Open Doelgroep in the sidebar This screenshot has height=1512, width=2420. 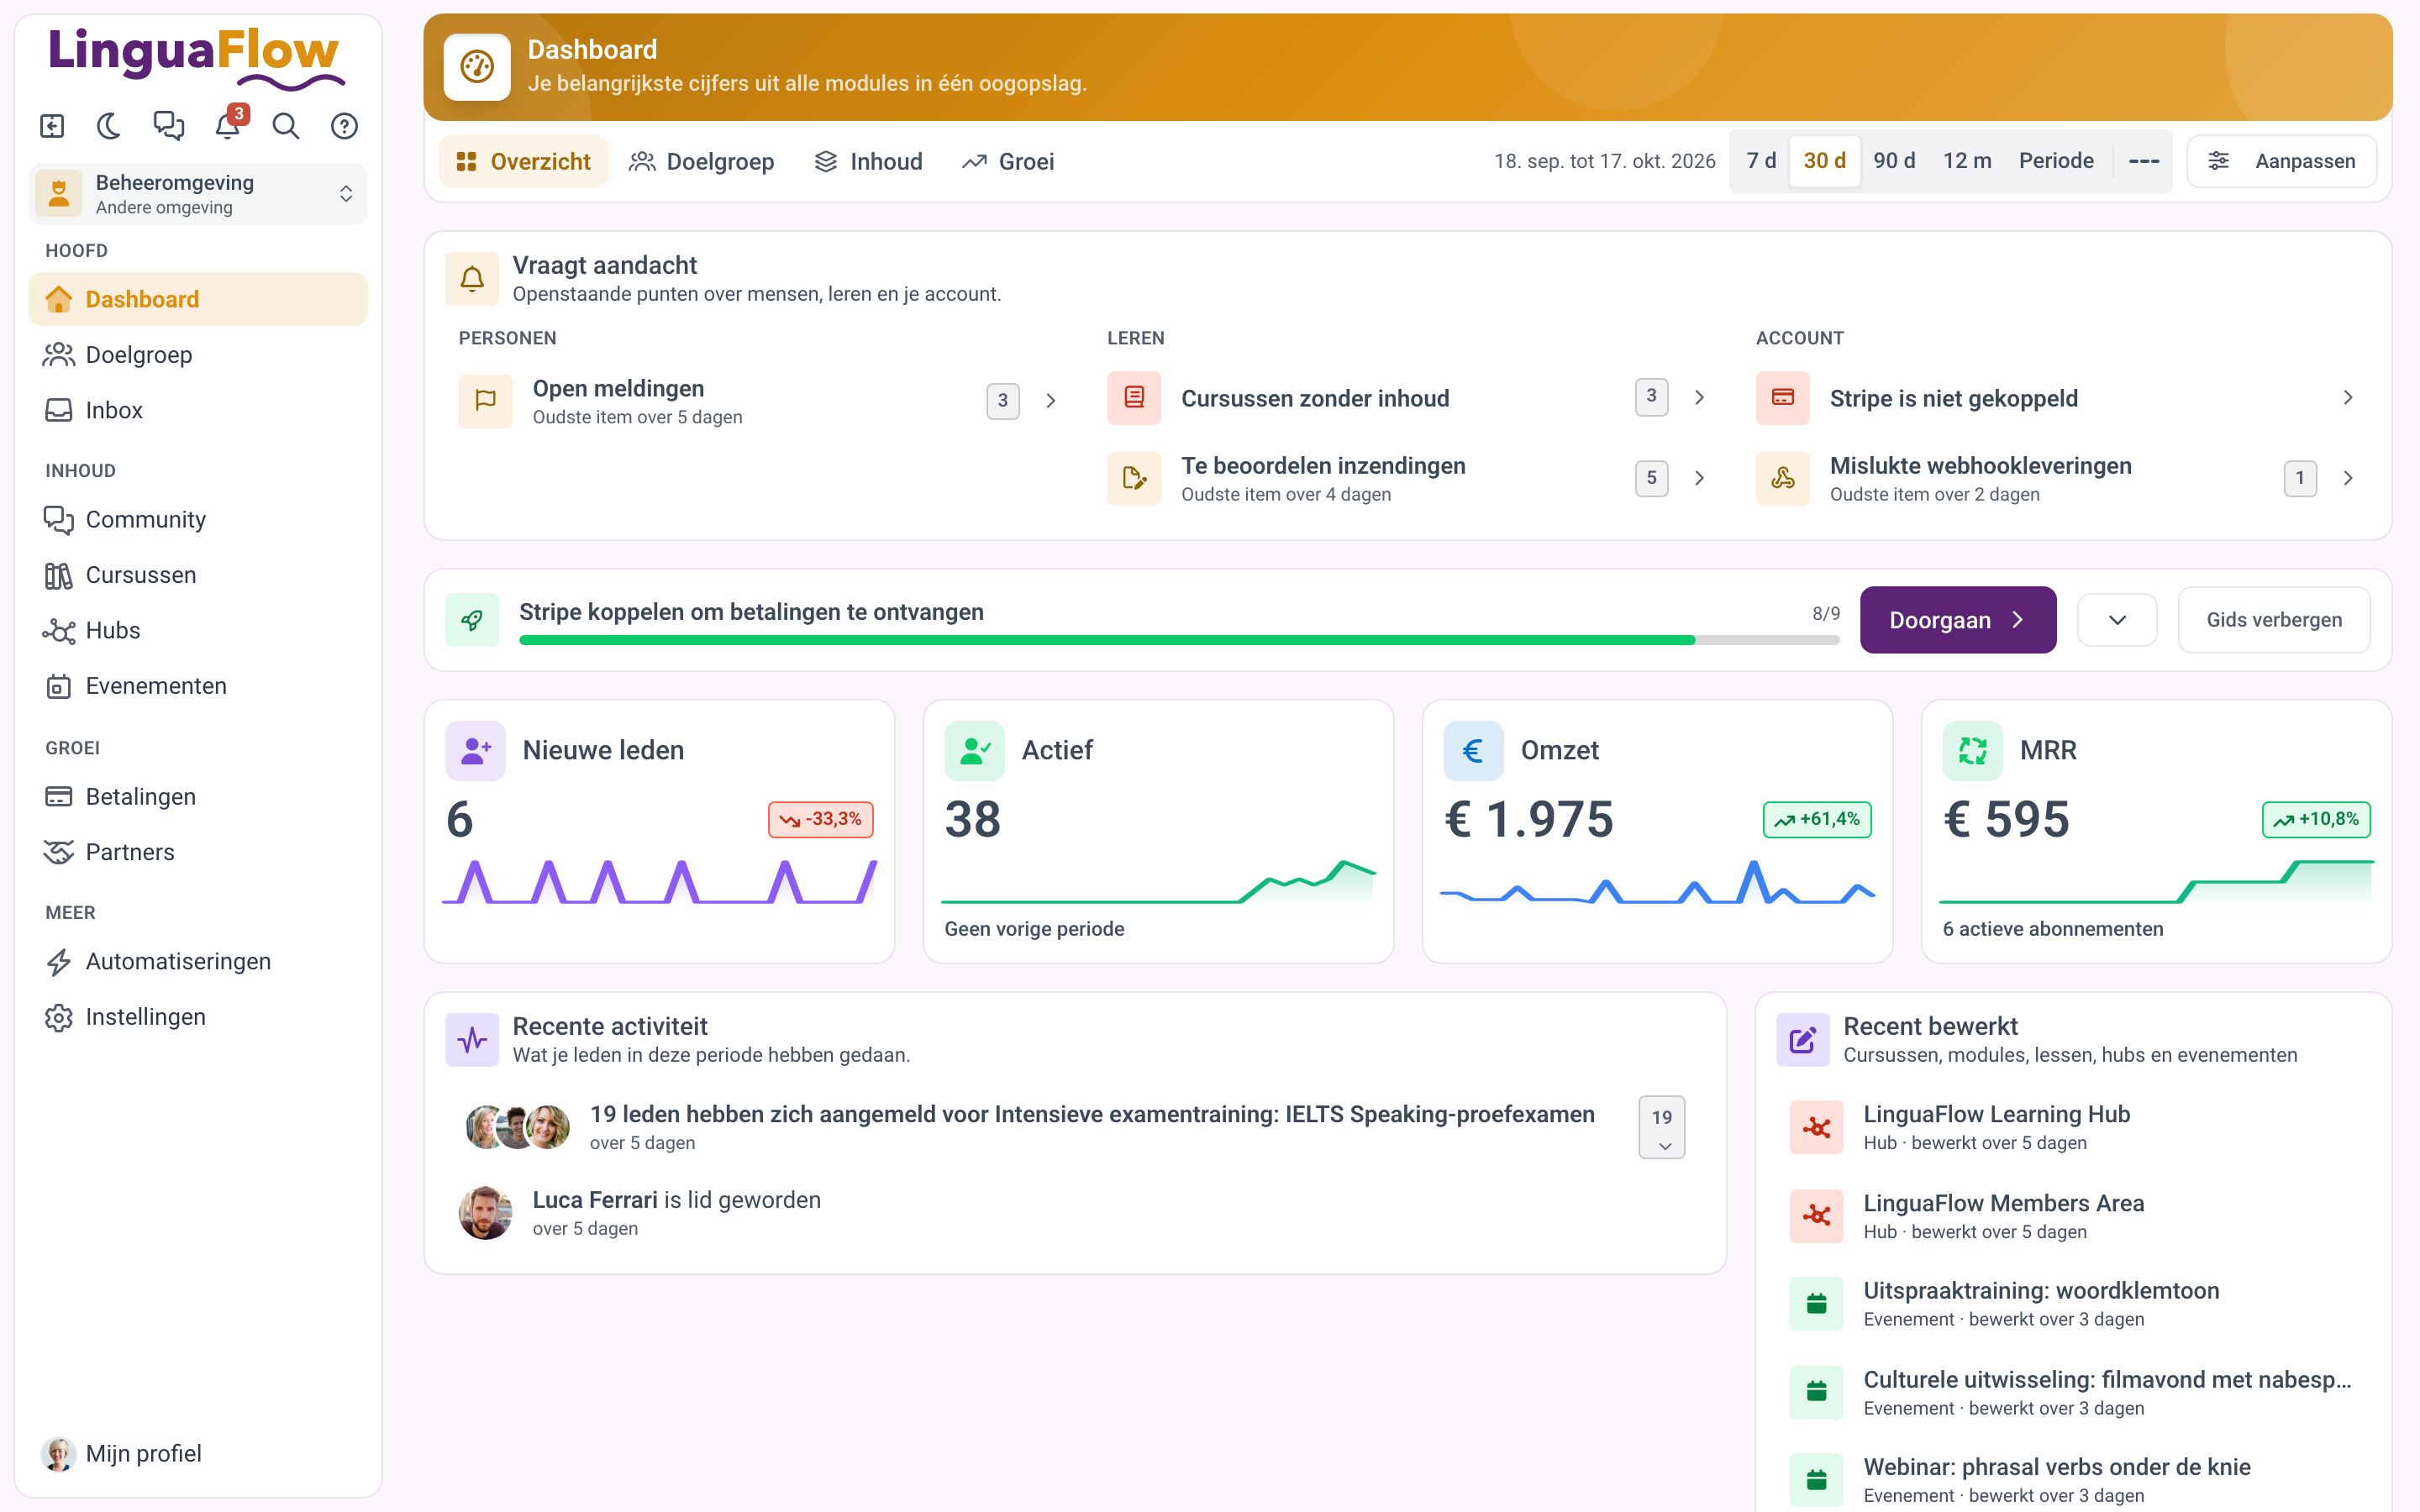[198, 355]
